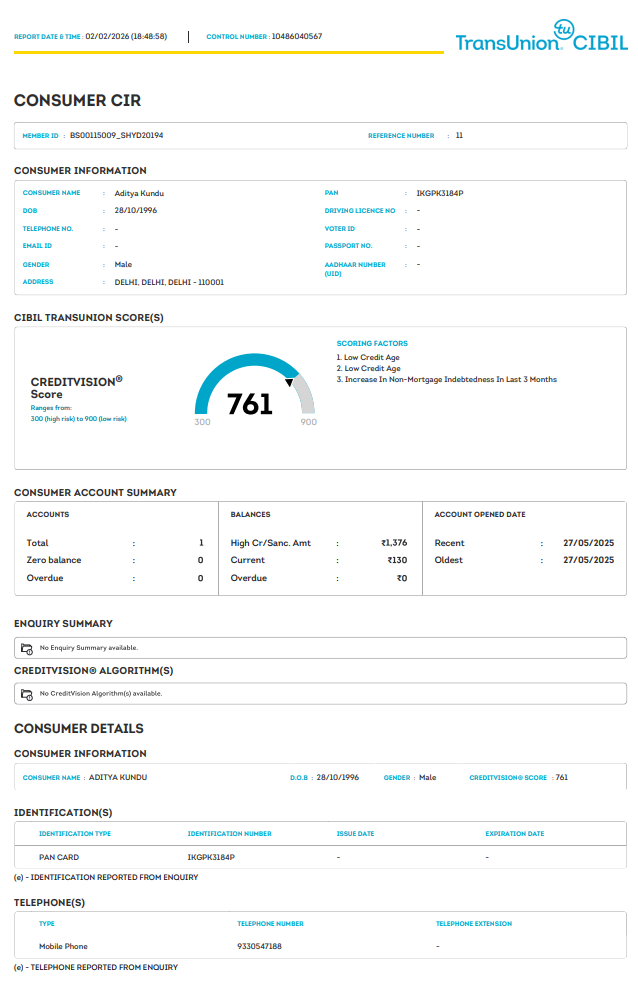This screenshot has height=992, width=638.
Task: Click the CONSUMER ACCOUNT SUMMARY heading
Action: (95, 493)
